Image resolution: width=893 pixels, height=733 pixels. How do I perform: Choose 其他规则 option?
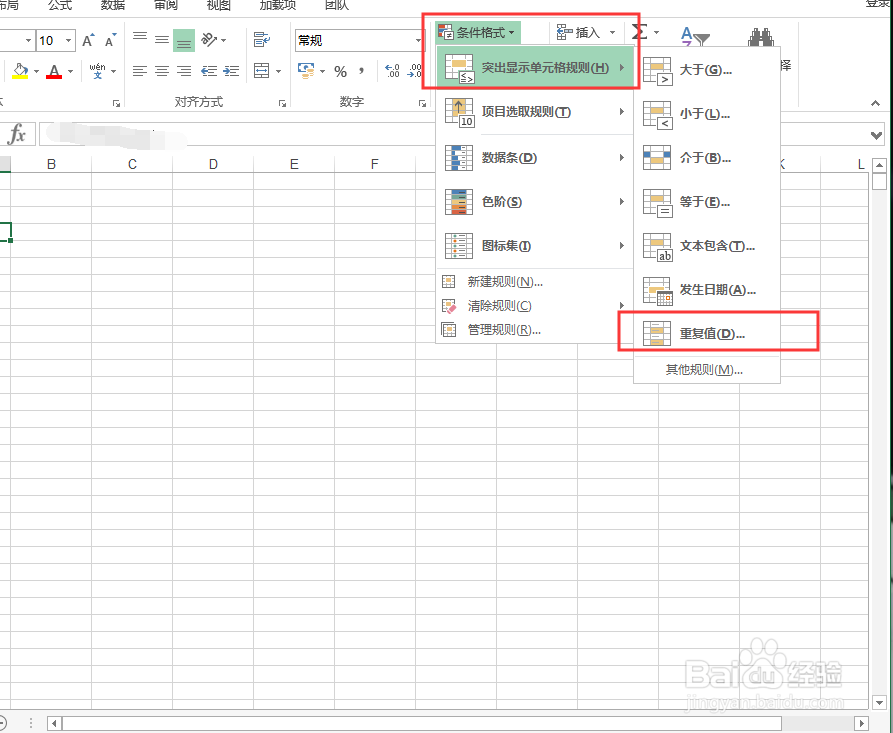click(707, 370)
